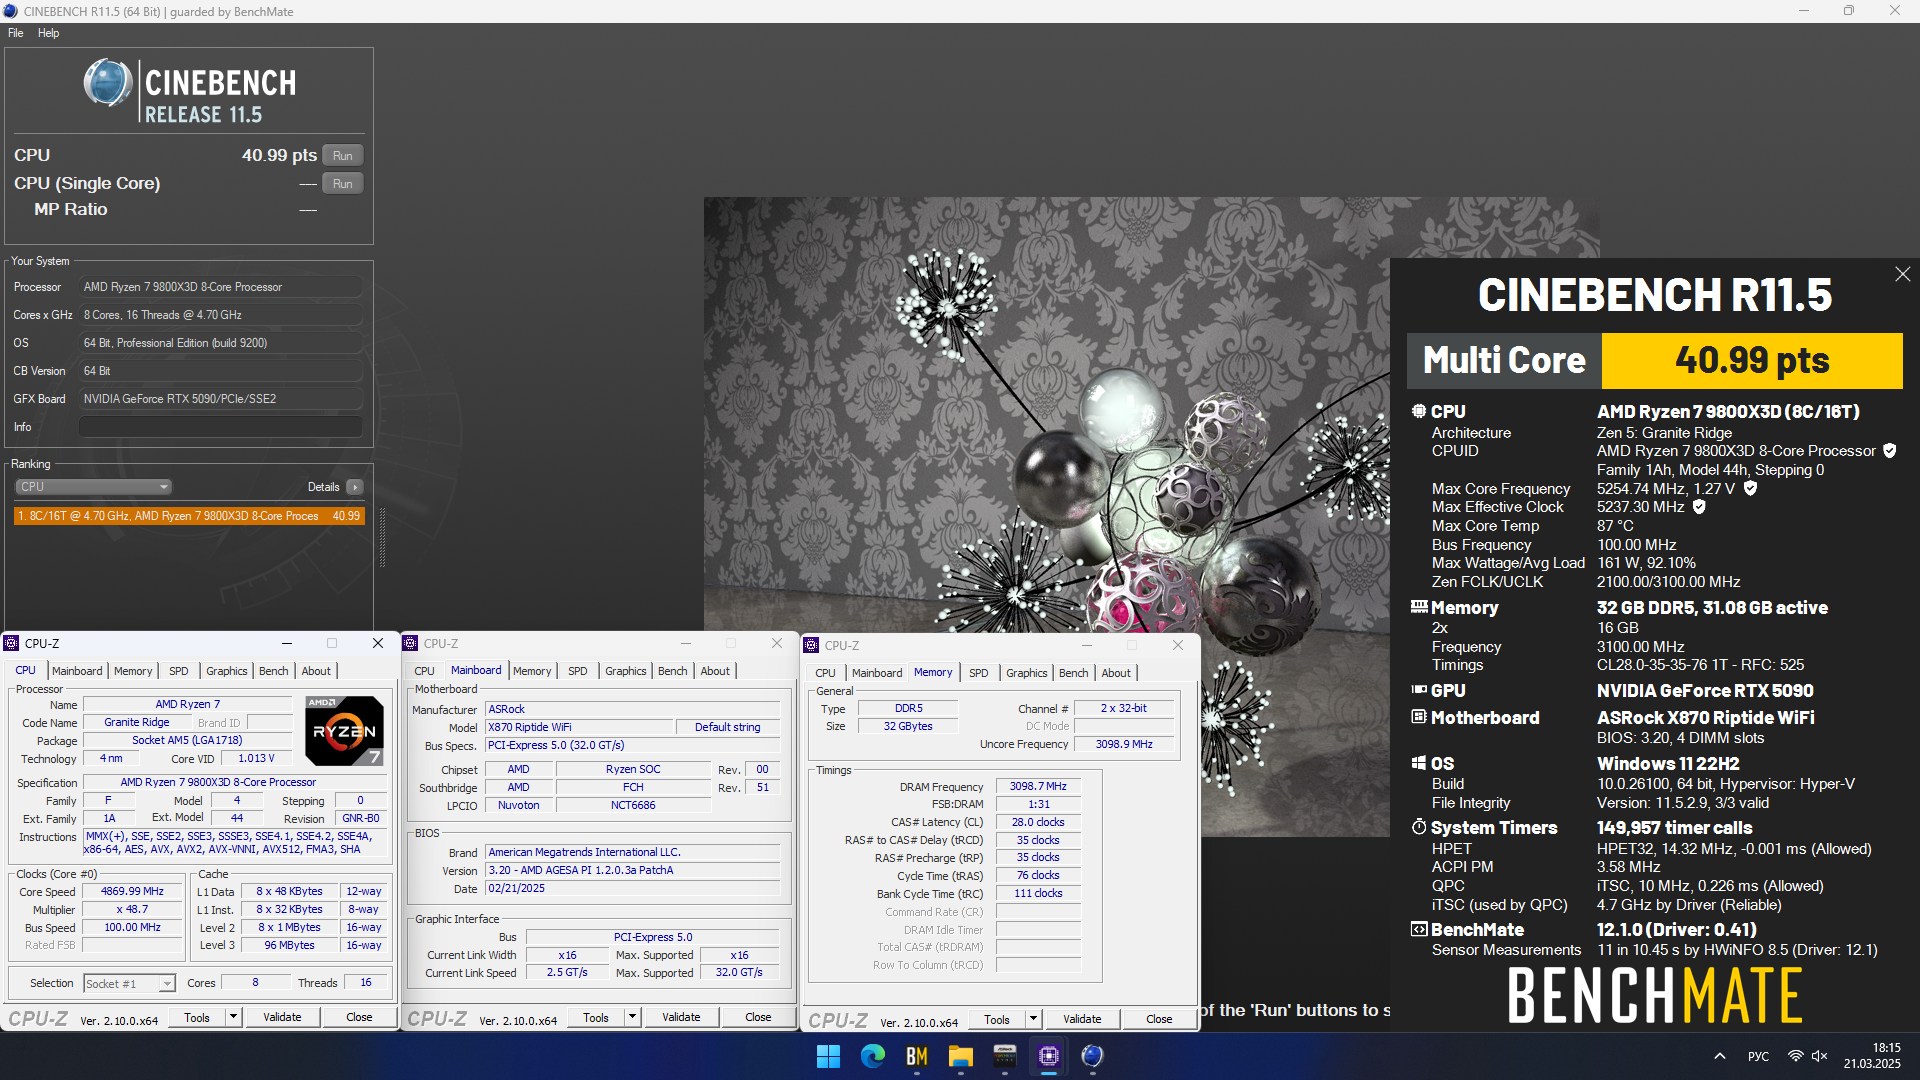Open SPD tab in first CPU-Z window

(178, 671)
